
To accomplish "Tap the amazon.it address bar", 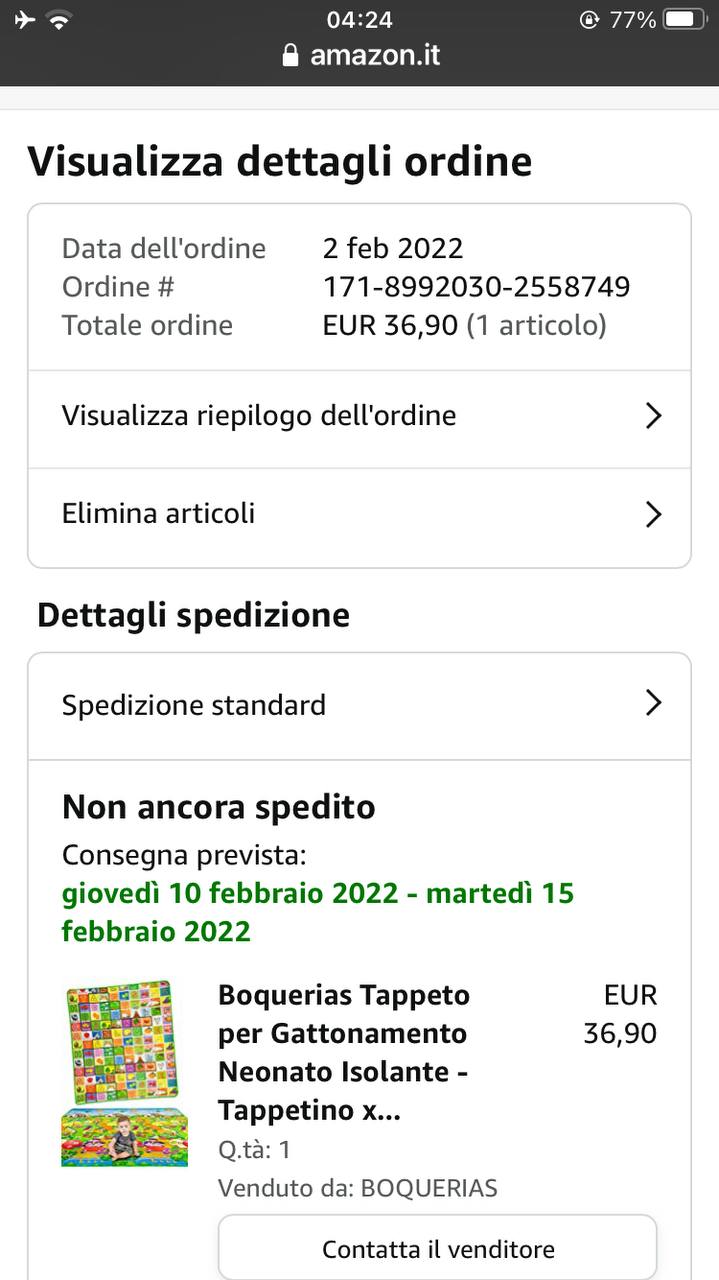I will (x=374, y=55).
